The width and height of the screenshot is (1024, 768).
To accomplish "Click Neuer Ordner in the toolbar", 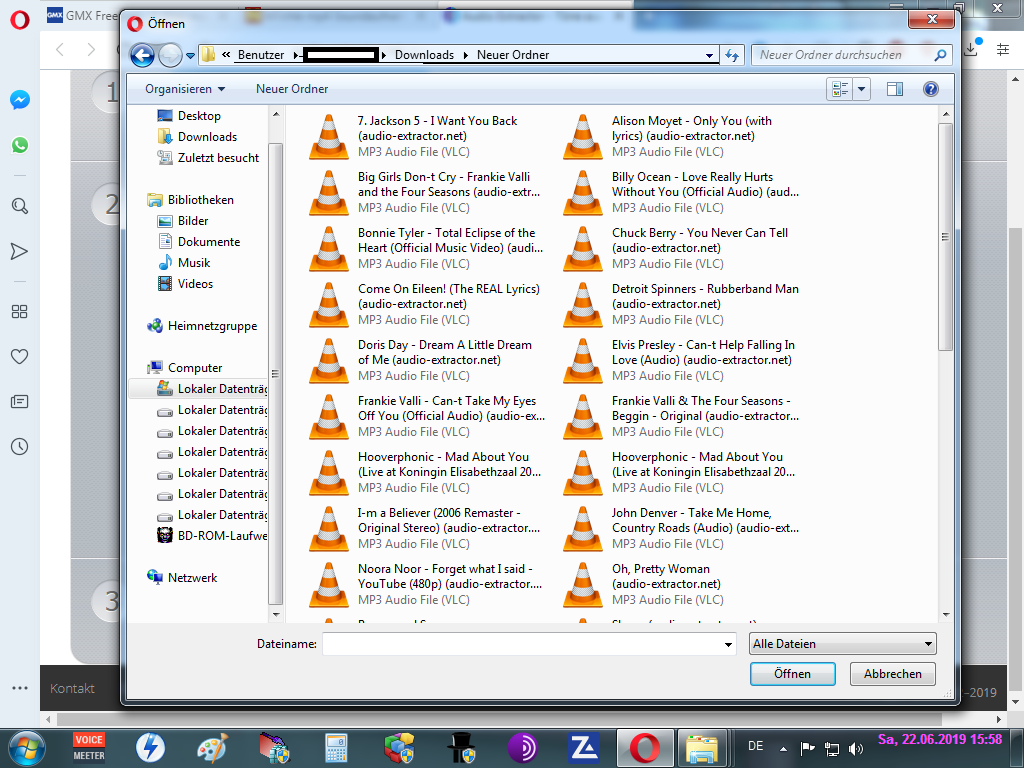I will (x=292, y=89).
